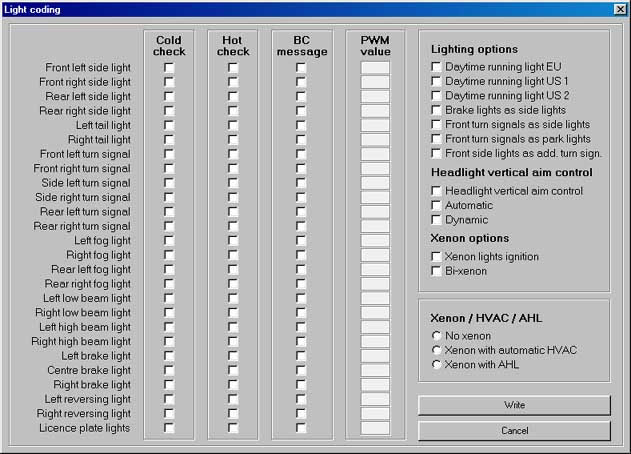Toggle Hot check for Right fog light

point(233,255)
